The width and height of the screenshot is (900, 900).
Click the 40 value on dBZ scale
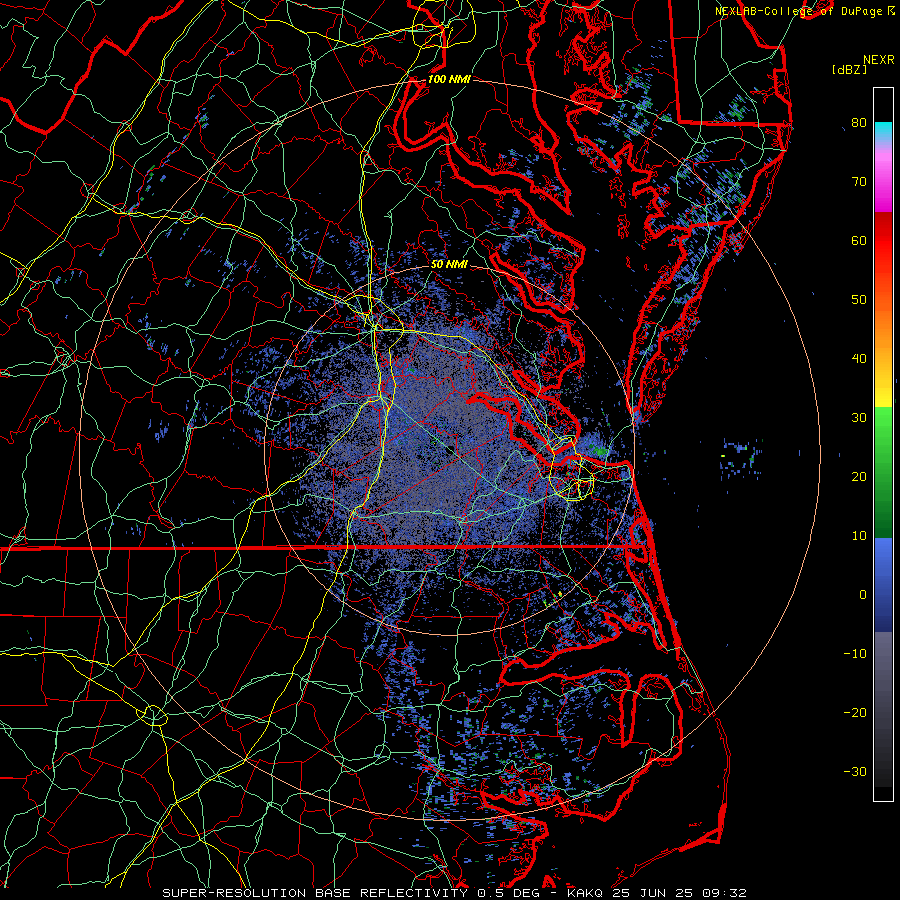click(859, 359)
